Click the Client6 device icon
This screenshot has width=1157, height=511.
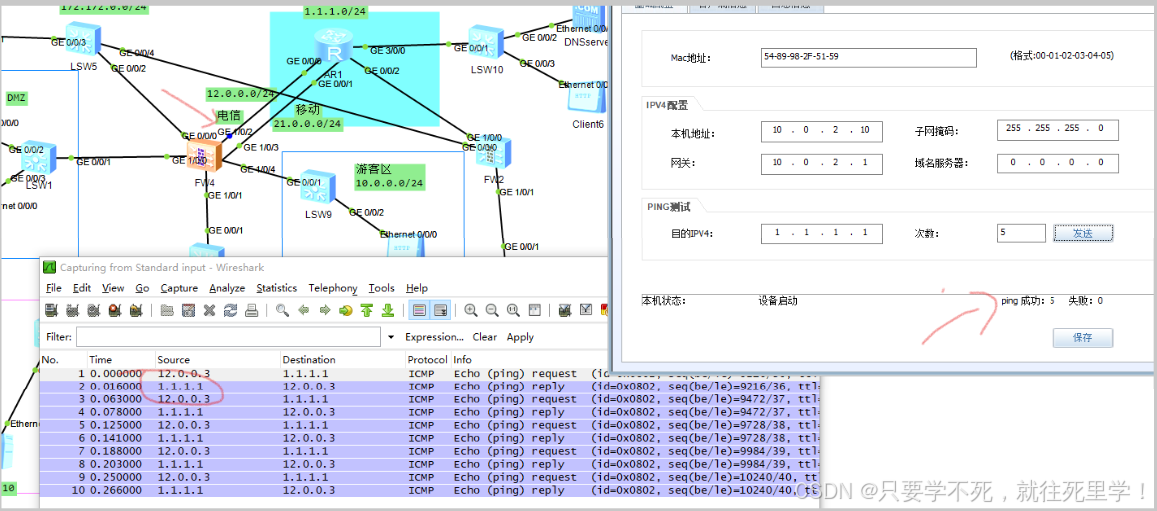pyautogui.click(x=585, y=99)
